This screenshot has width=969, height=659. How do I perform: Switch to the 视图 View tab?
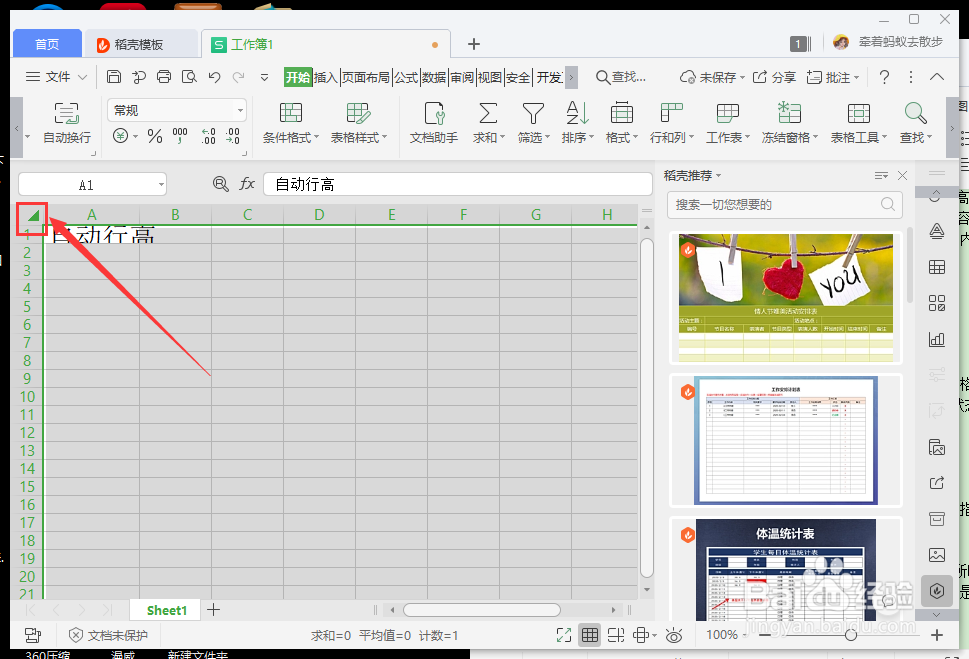(489, 77)
